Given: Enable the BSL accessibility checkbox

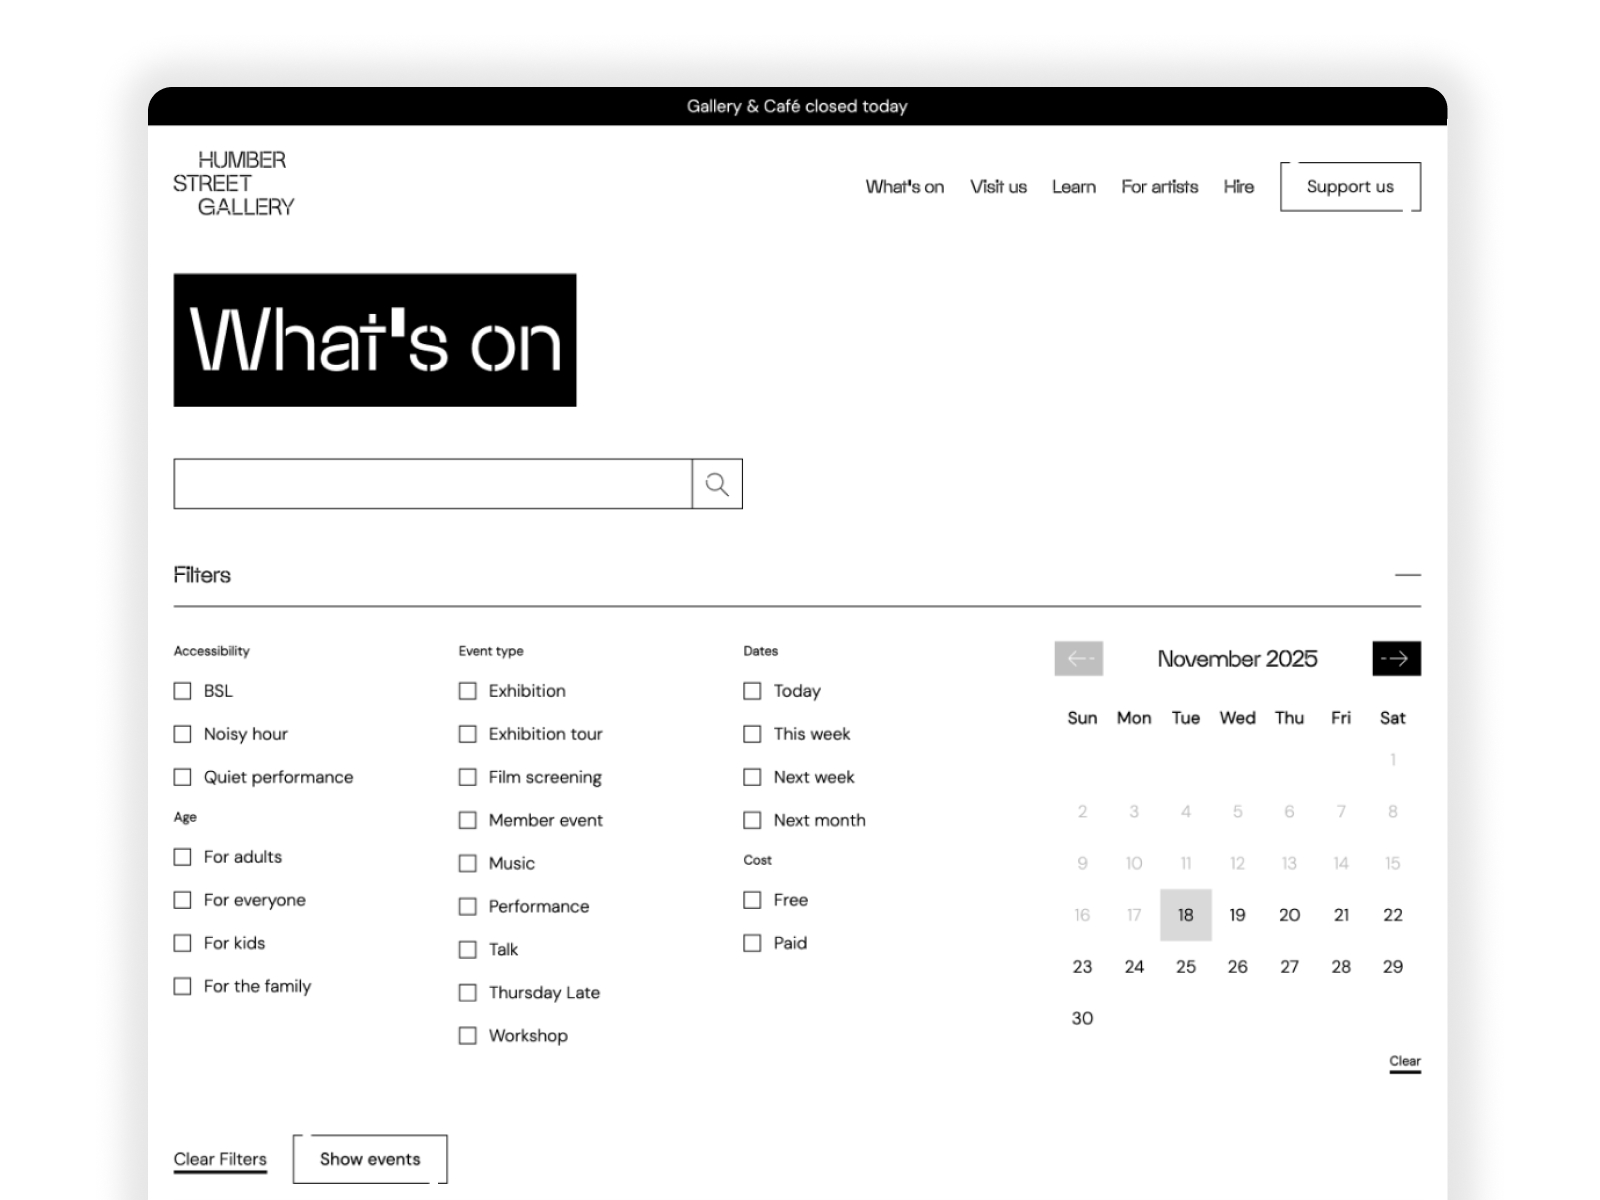Looking at the screenshot, I should click(183, 691).
